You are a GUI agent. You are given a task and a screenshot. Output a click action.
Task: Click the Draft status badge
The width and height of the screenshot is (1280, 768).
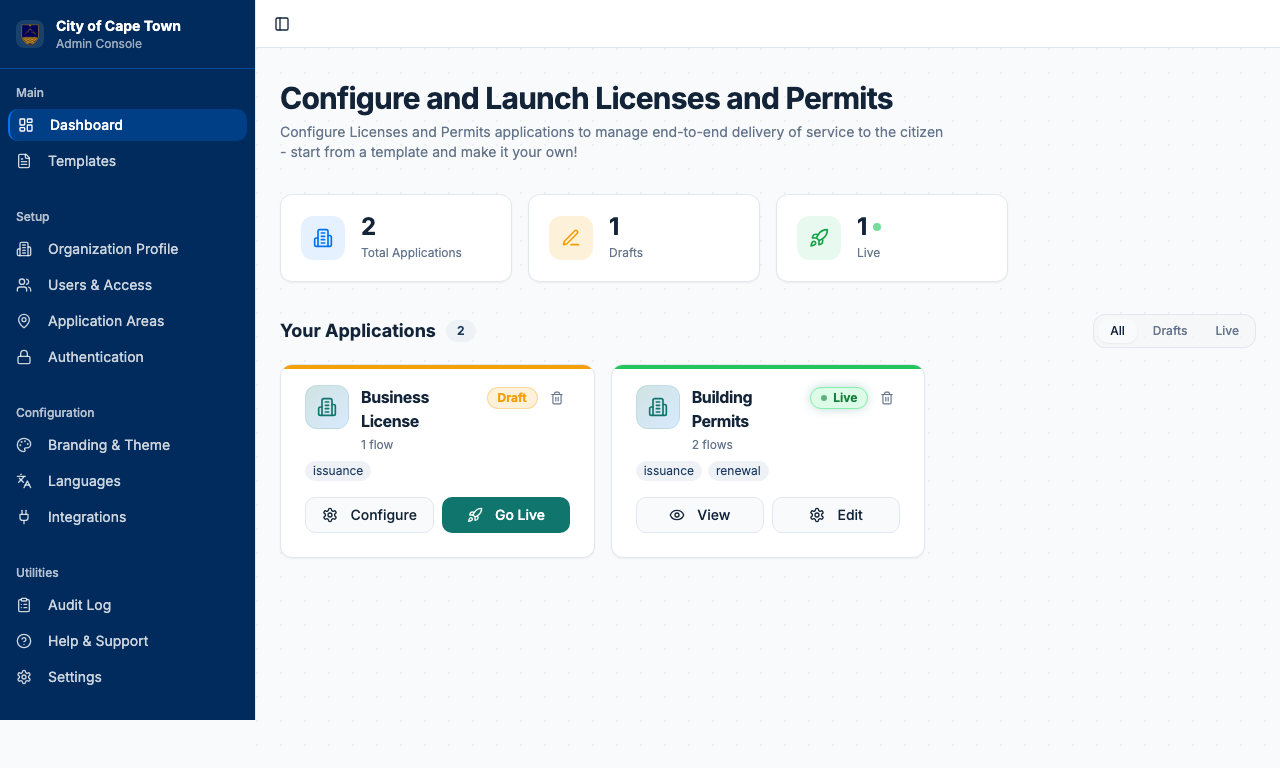coord(512,398)
